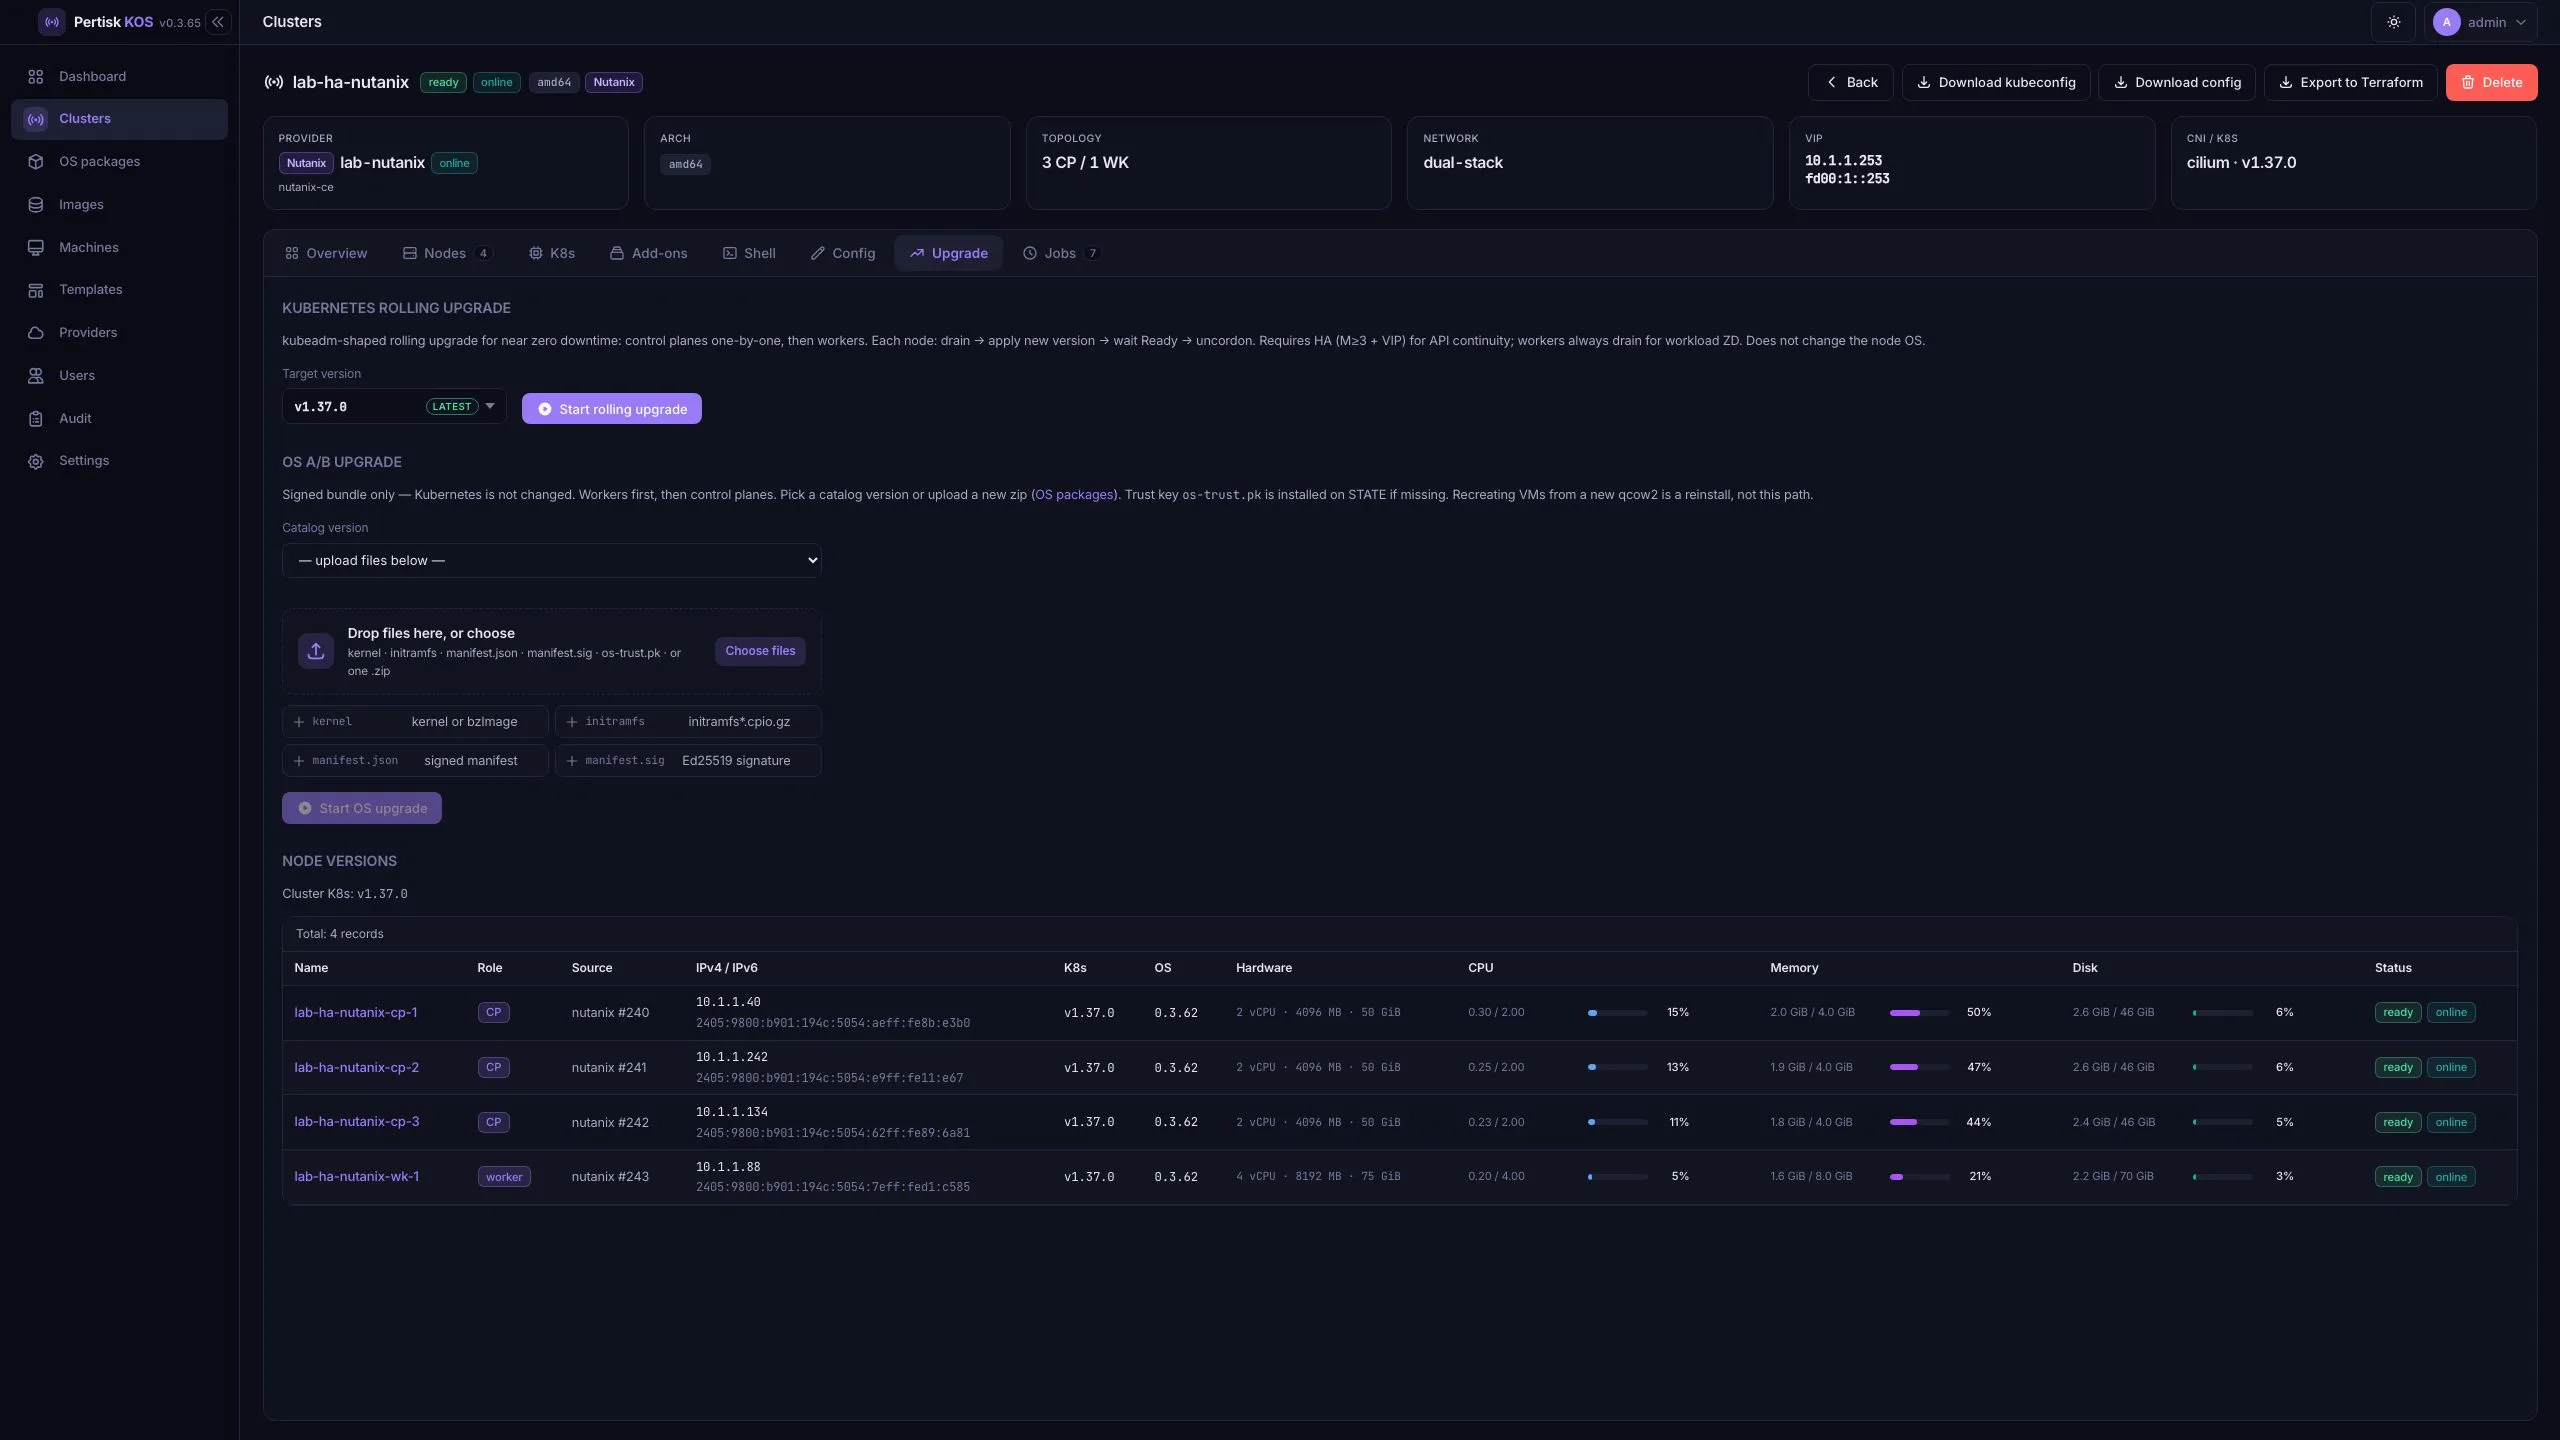The image size is (2560, 1440).
Task: Expand the Target version v1.37.0 dropdown
Action: (x=394, y=407)
